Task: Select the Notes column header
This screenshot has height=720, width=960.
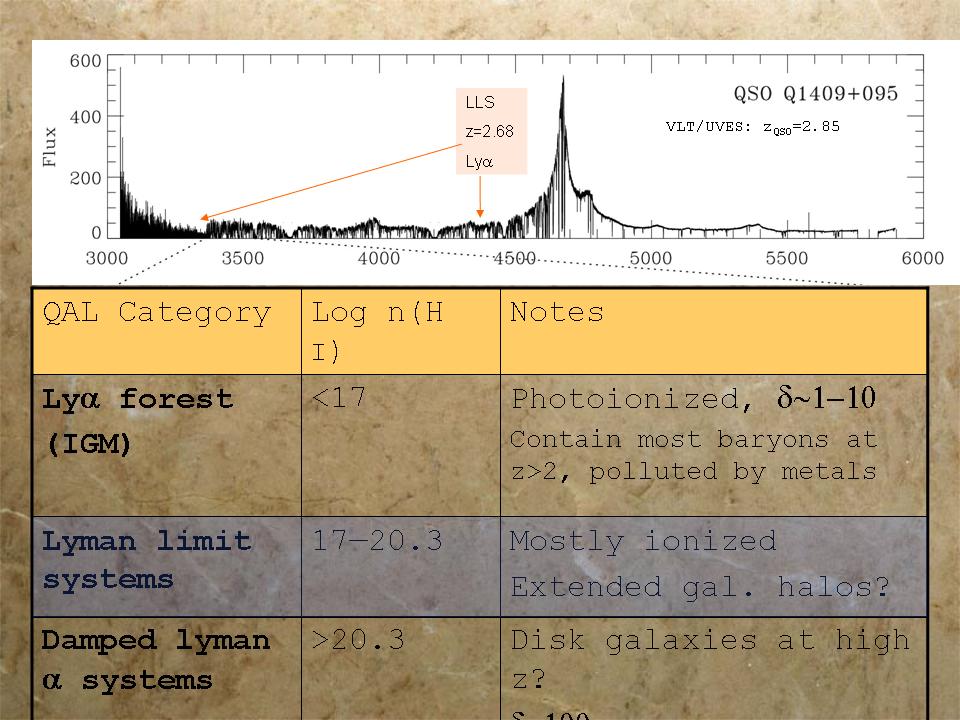Action: [557, 313]
